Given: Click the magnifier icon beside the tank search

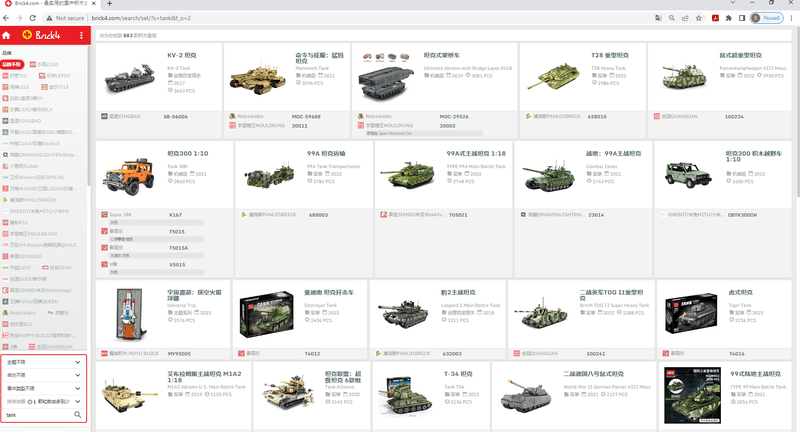Looking at the screenshot, I should point(78,415).
